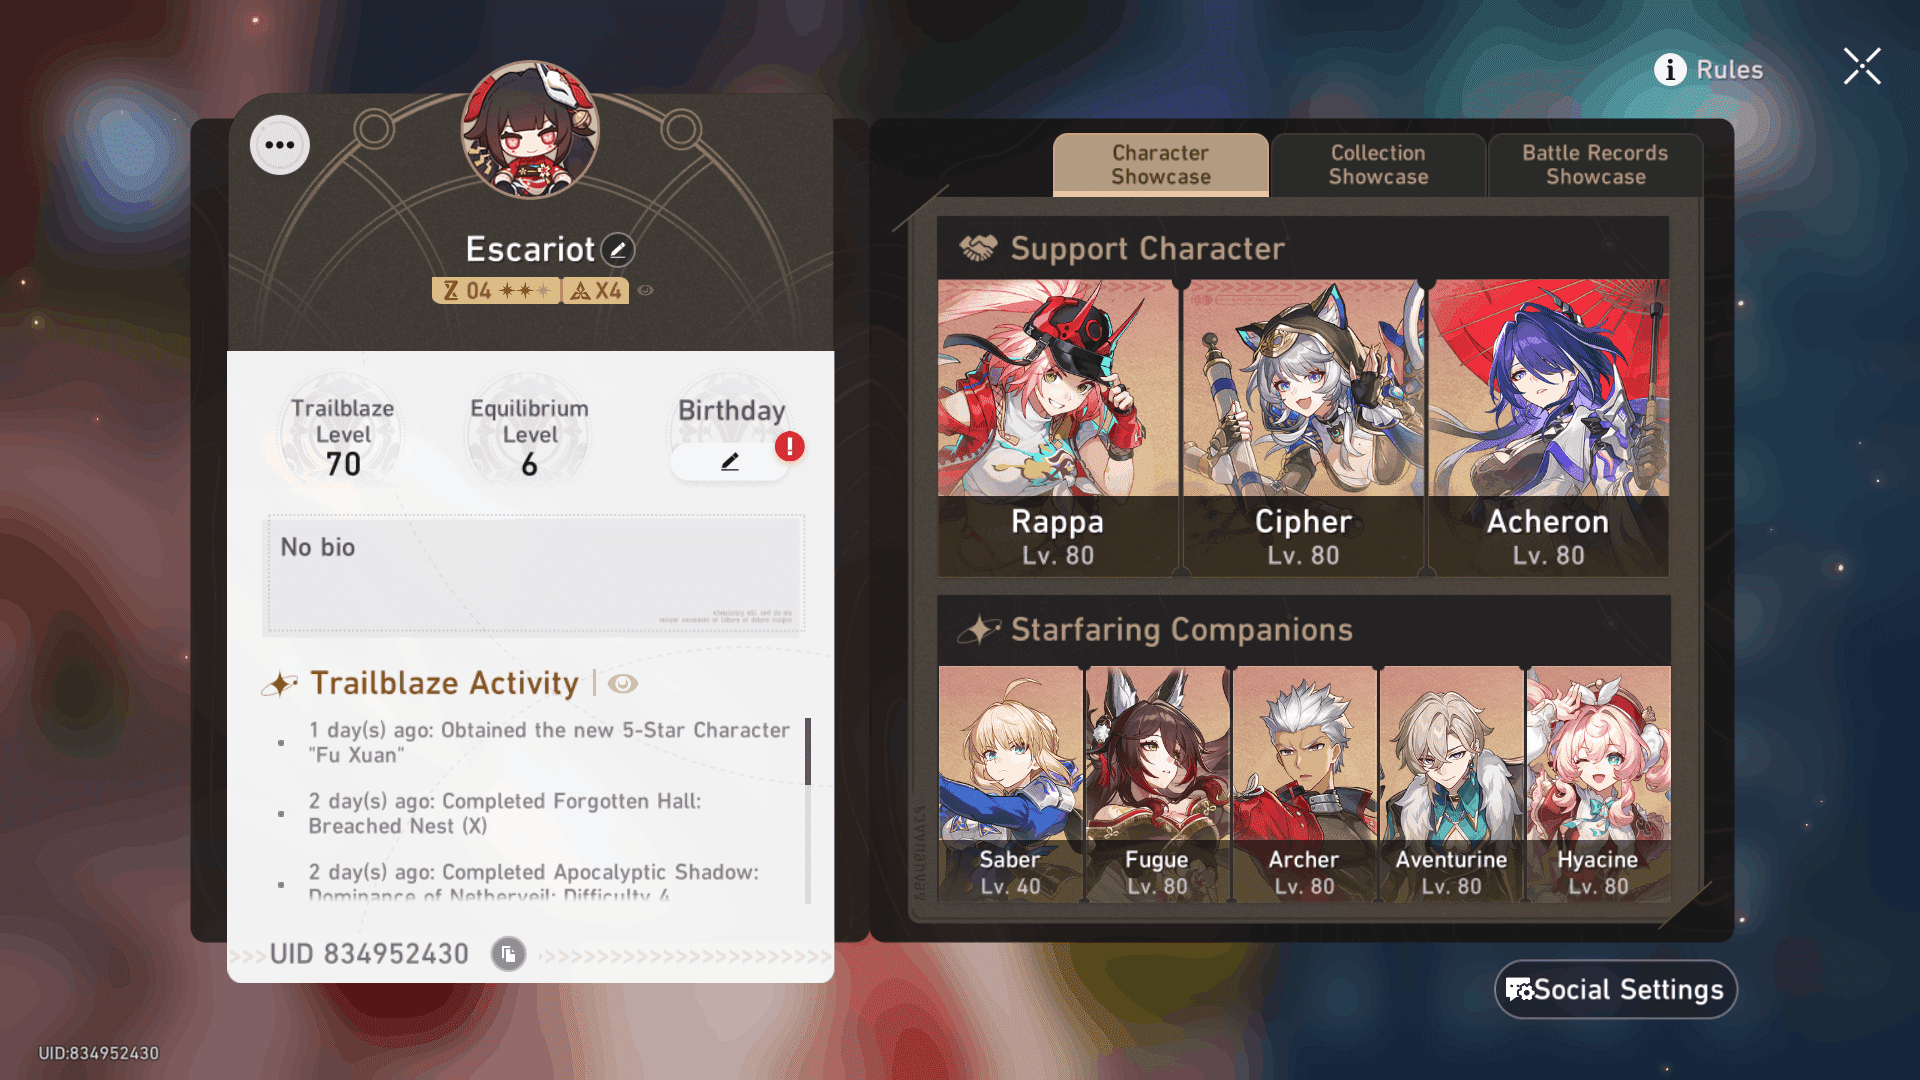Copy UID using the copy icon
This screenshot has width=1920, height=1080.
tap(508, 954)
